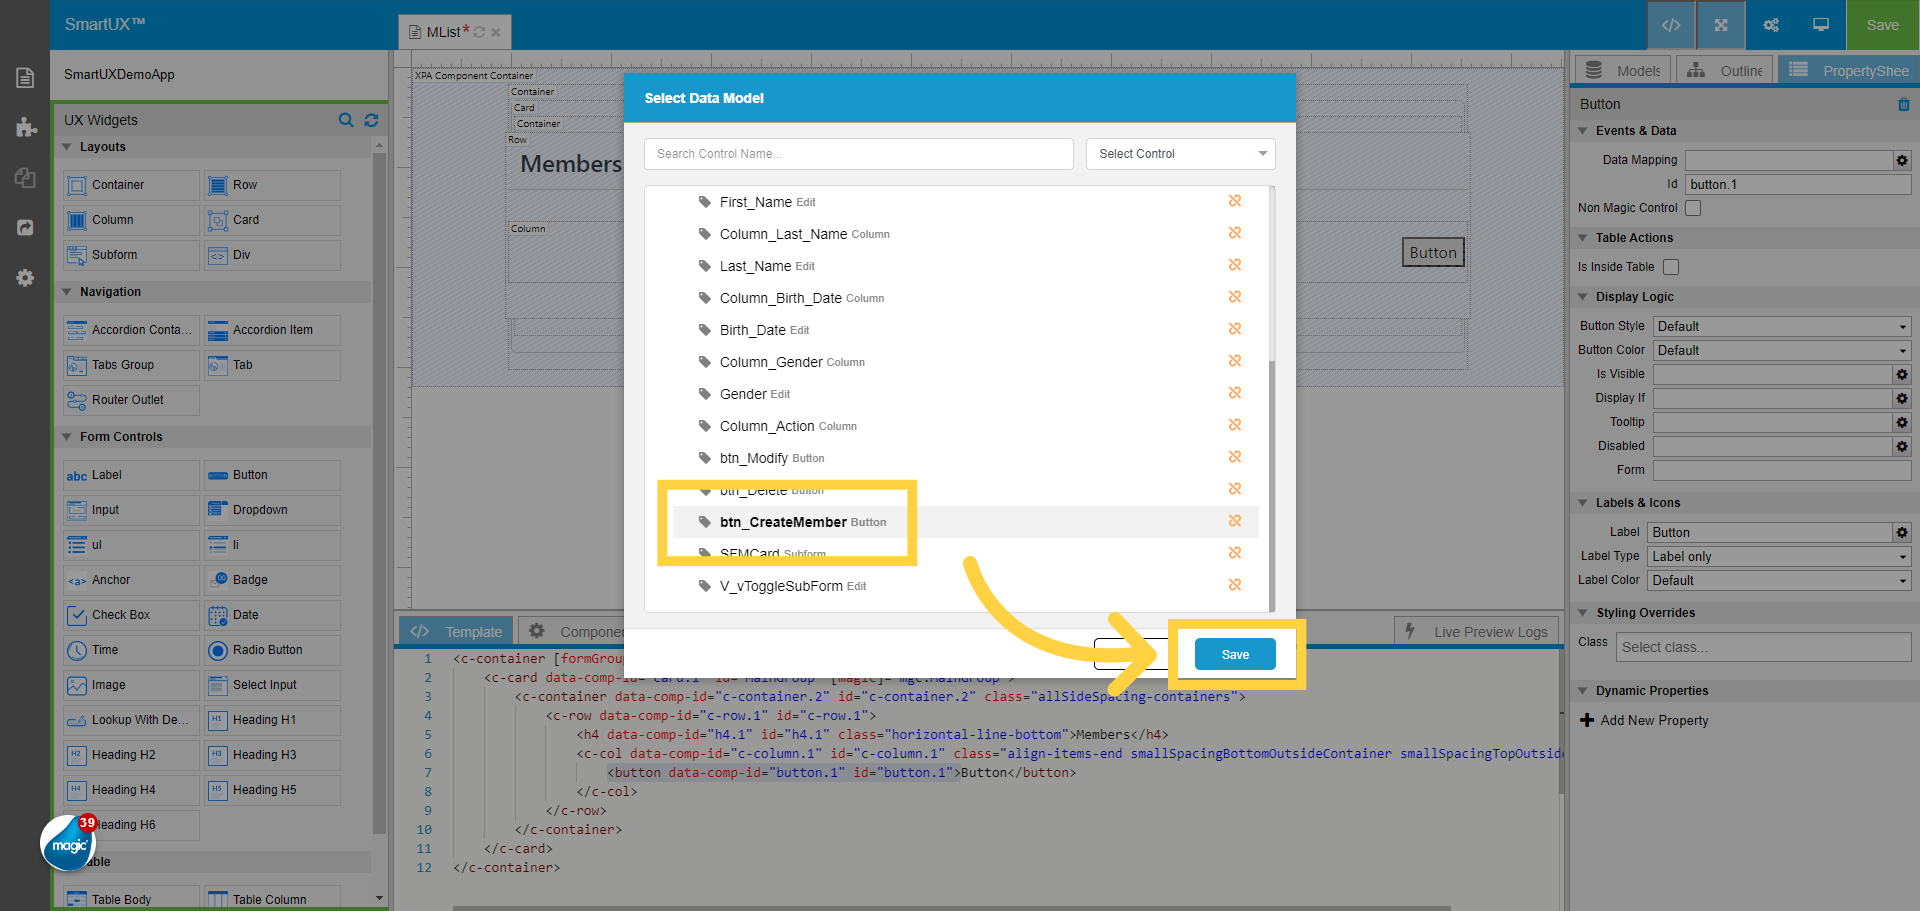
Task: Open the gears settings icon beside the monitor
Action: pos(1770,25)
